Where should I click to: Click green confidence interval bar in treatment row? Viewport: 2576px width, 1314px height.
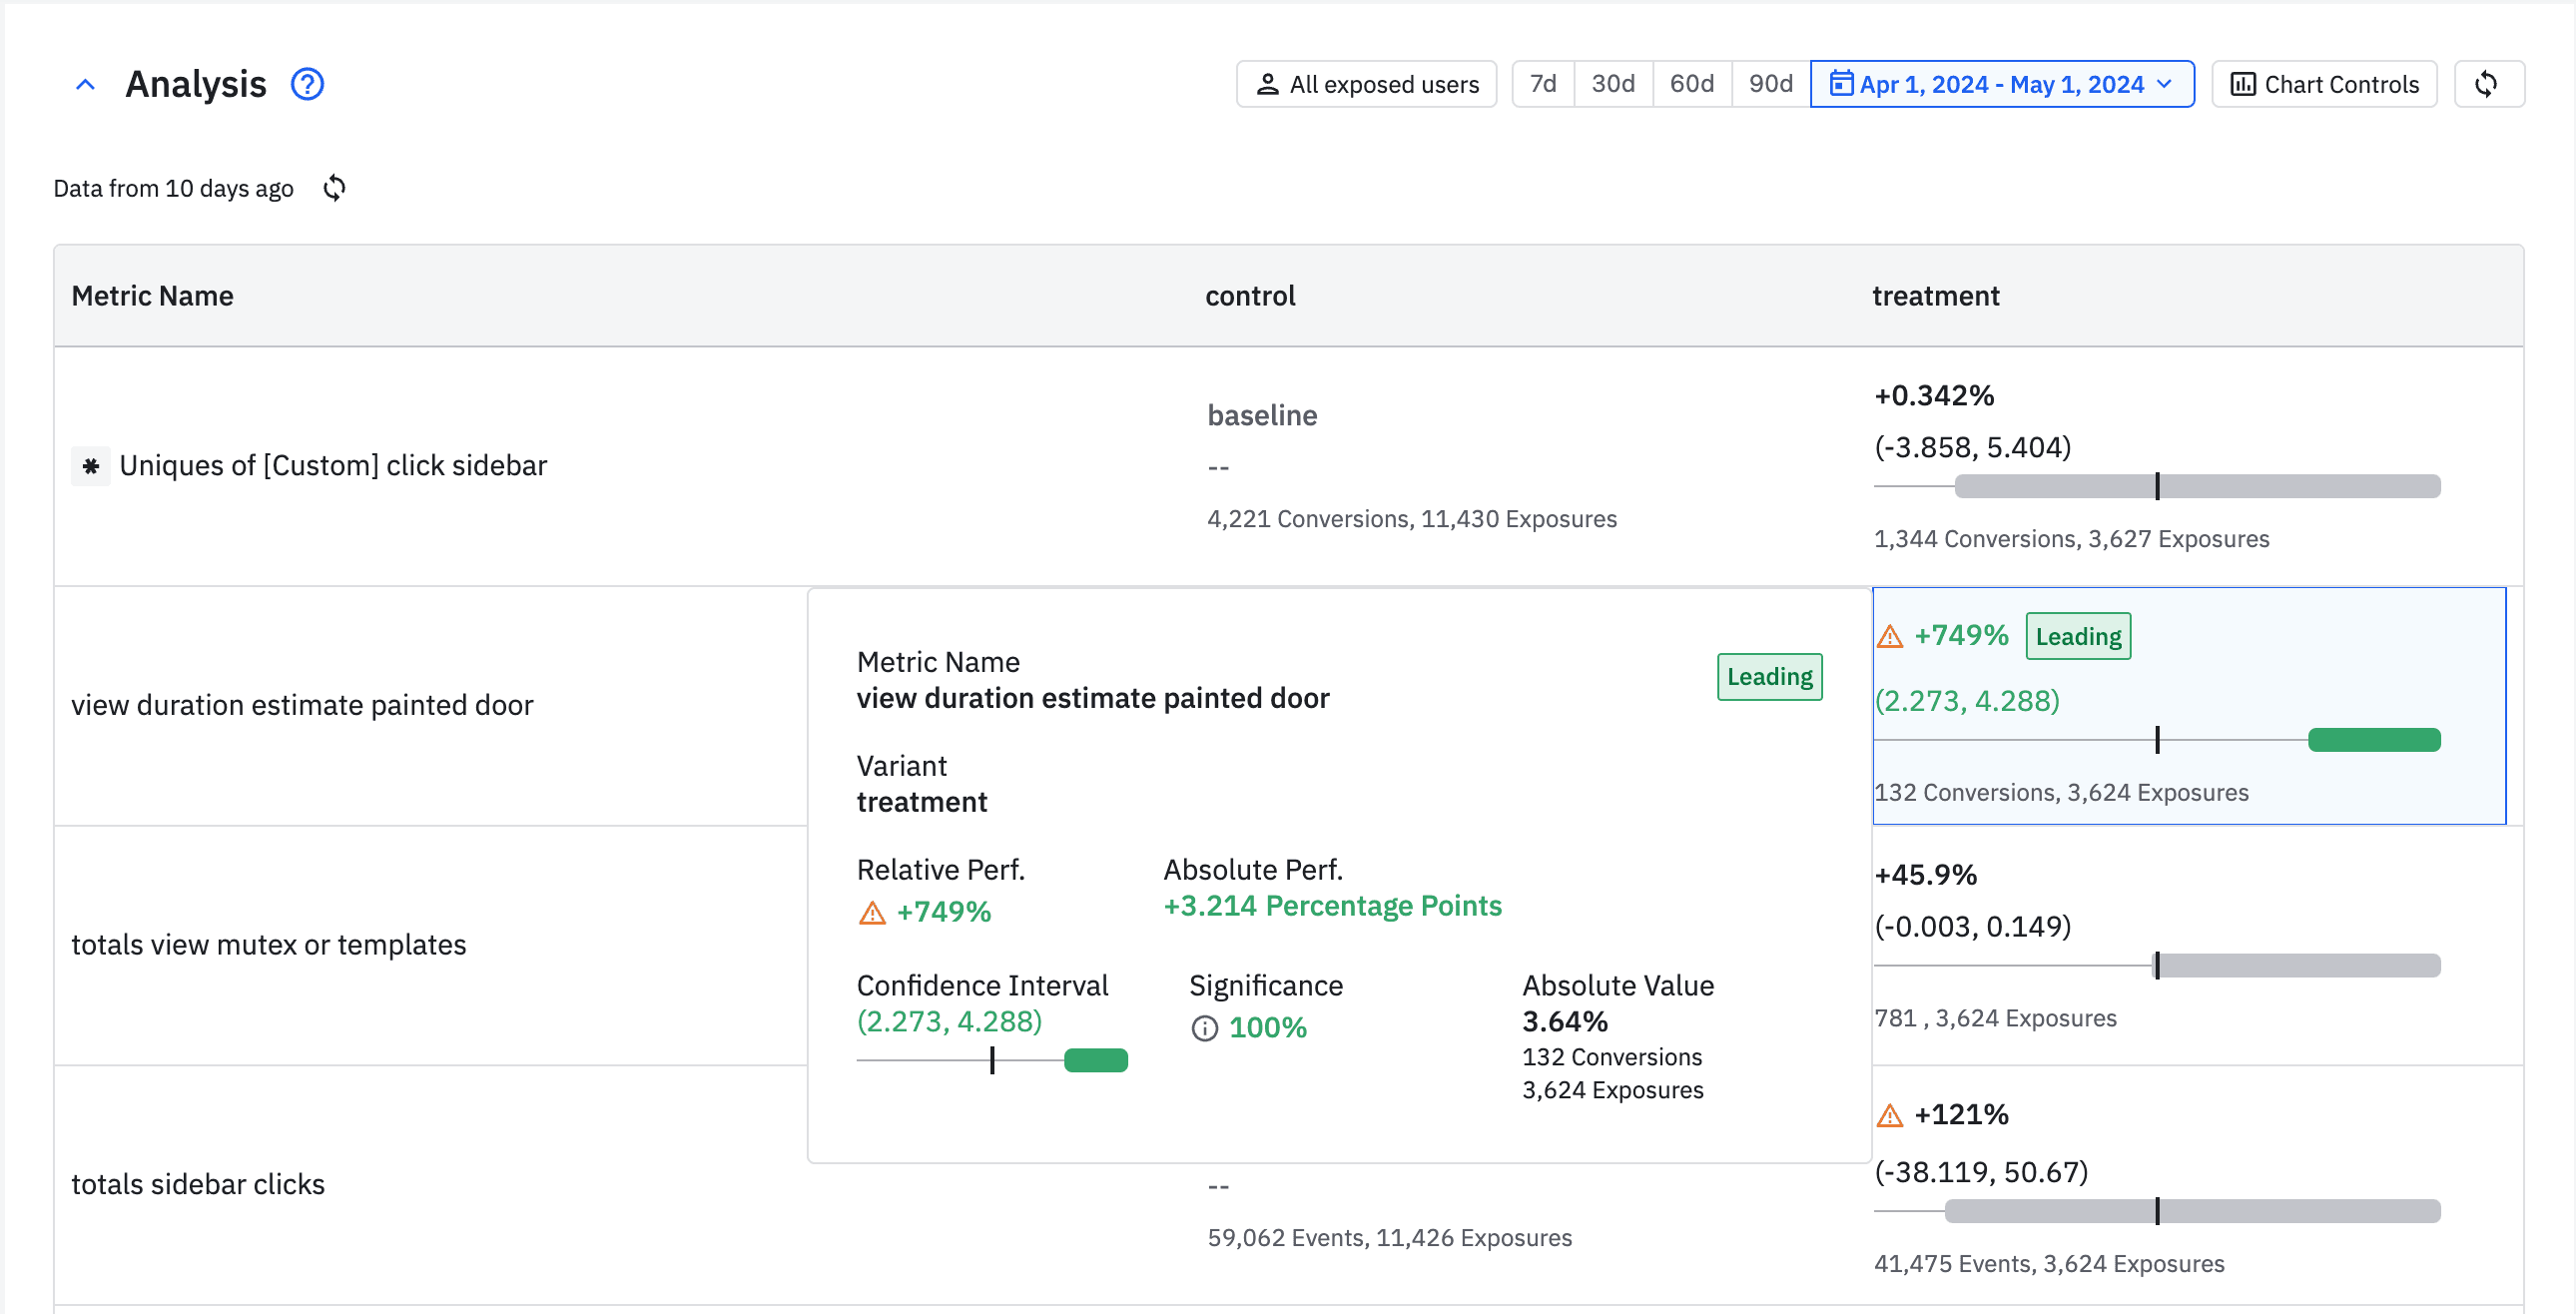pos(2373,740)
